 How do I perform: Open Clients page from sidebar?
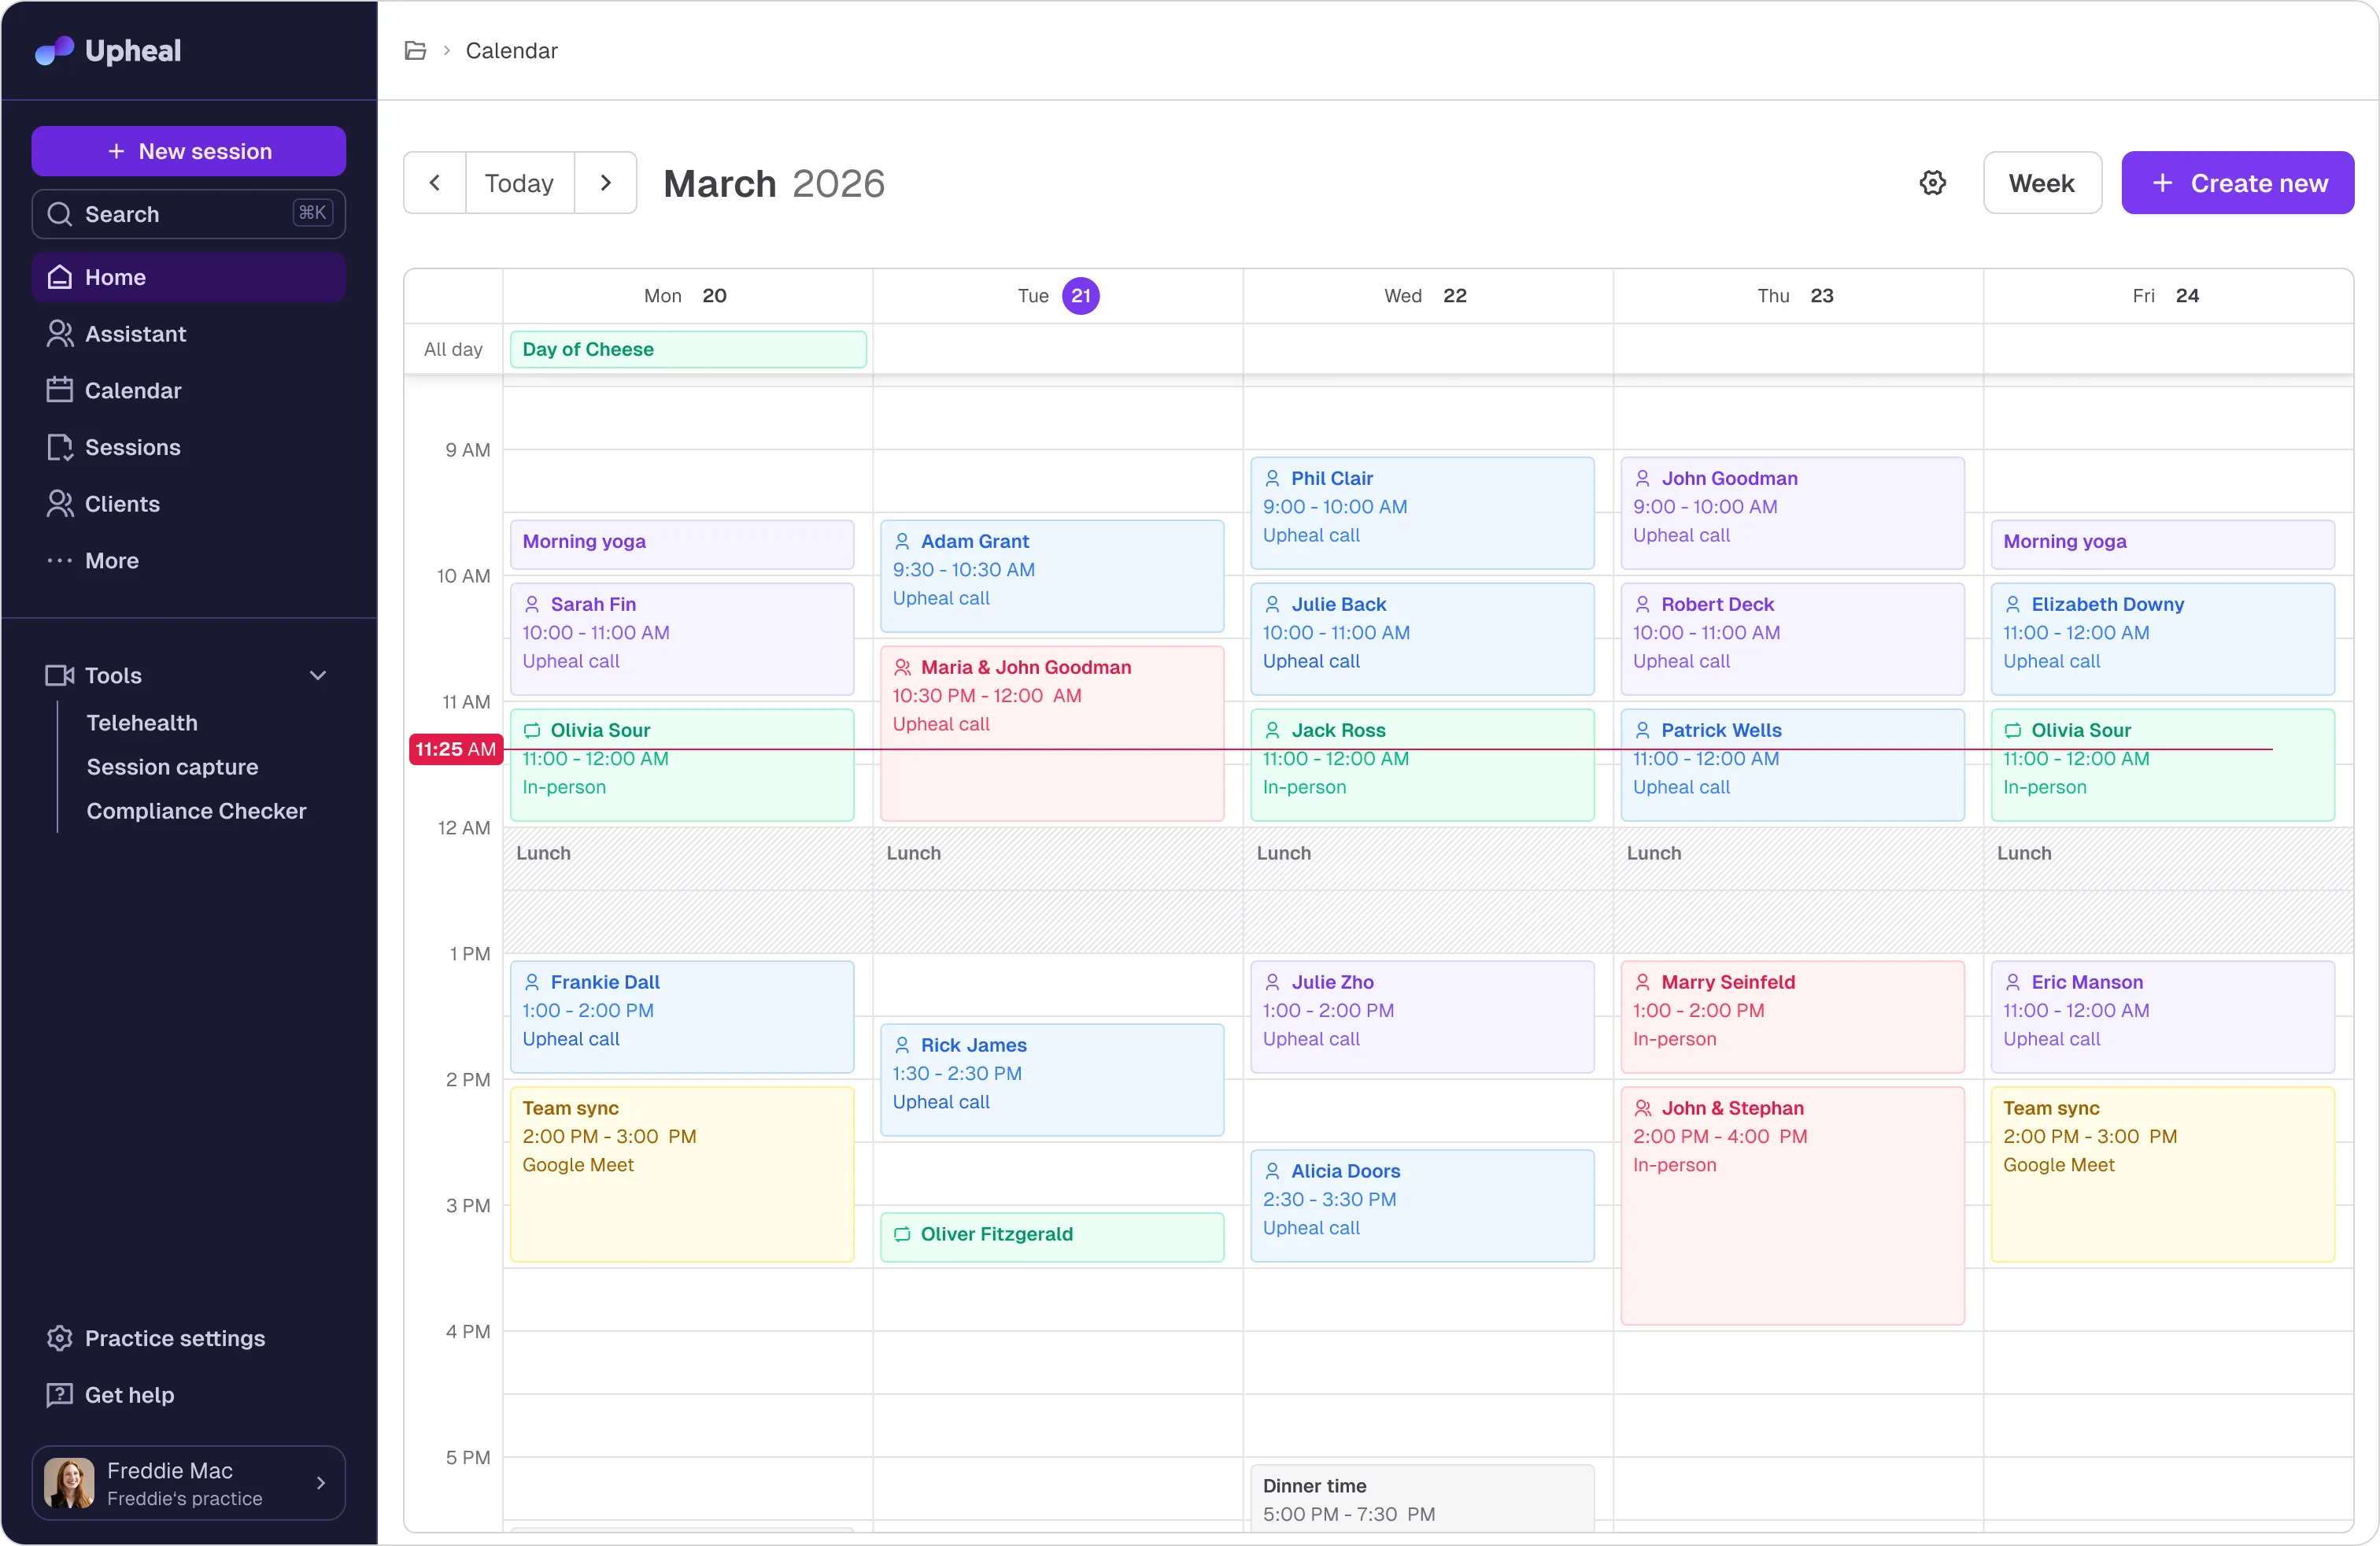(x=122, y=504)
